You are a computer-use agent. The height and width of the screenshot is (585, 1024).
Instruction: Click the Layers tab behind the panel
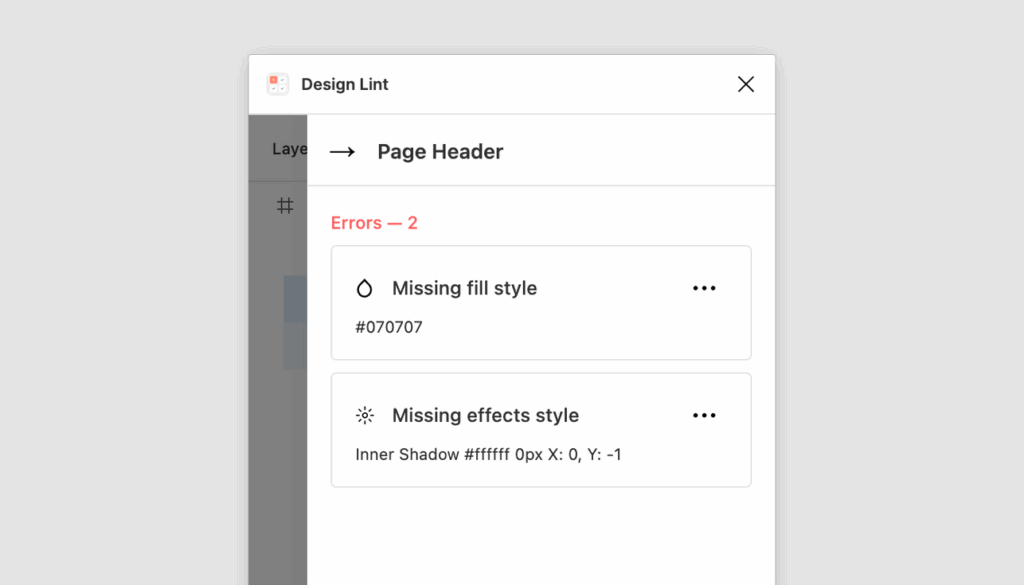click(x=289, y=149)
